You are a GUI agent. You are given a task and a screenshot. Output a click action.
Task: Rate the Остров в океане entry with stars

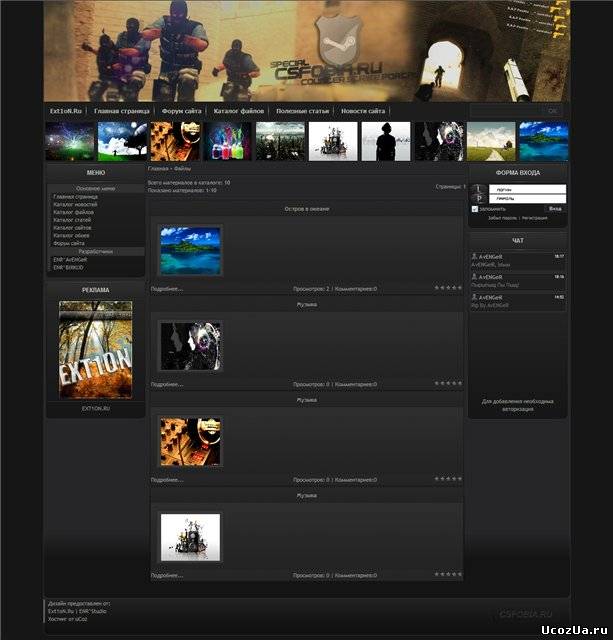(x=447, y=288)
